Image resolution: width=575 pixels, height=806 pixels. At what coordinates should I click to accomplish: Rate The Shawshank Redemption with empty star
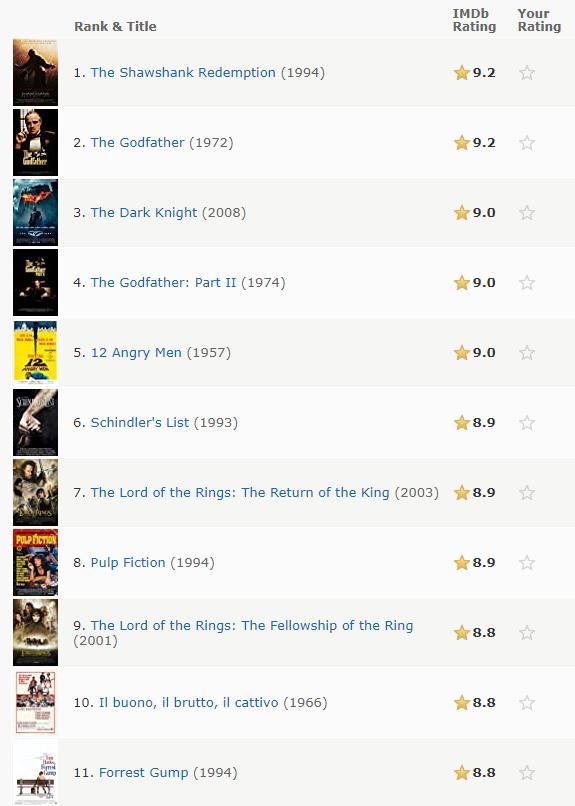pyautogui.click(x=527, y=72)
